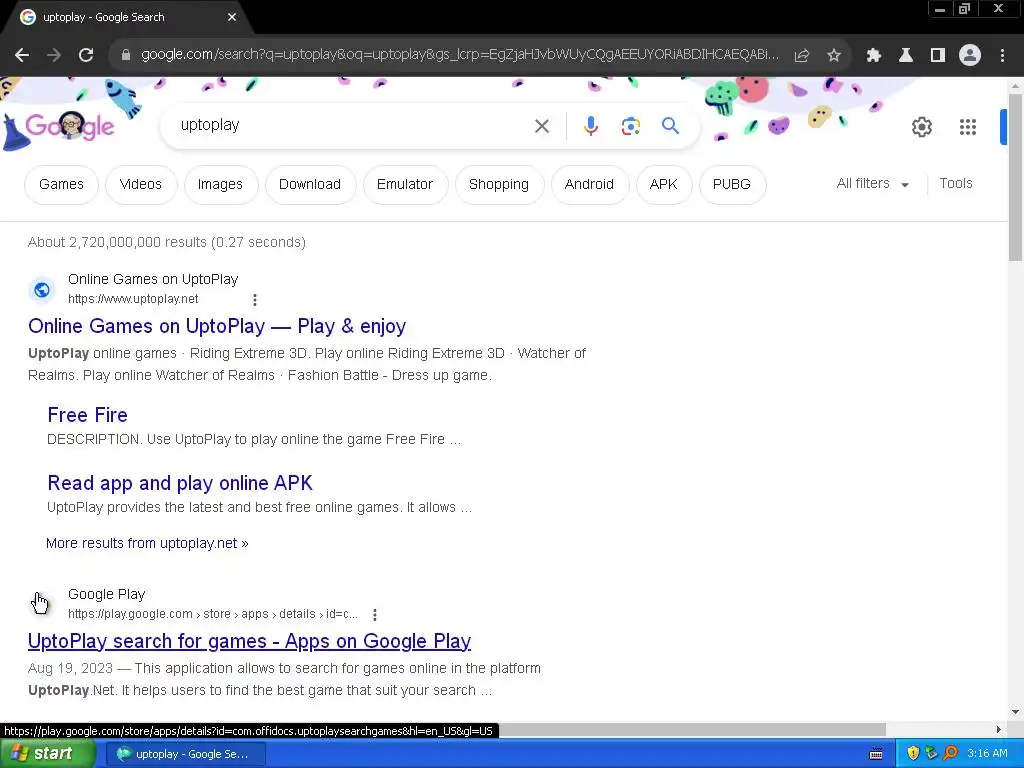This screenshot has height=768, width=1024.
Task: Open the Google apps grid
Action: (968, 127)
